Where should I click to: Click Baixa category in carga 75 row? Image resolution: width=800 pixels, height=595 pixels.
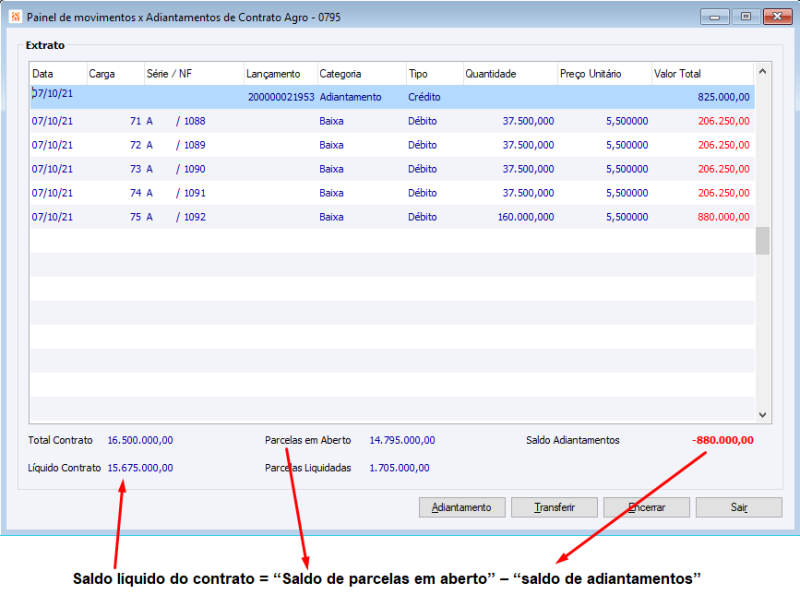331,217
